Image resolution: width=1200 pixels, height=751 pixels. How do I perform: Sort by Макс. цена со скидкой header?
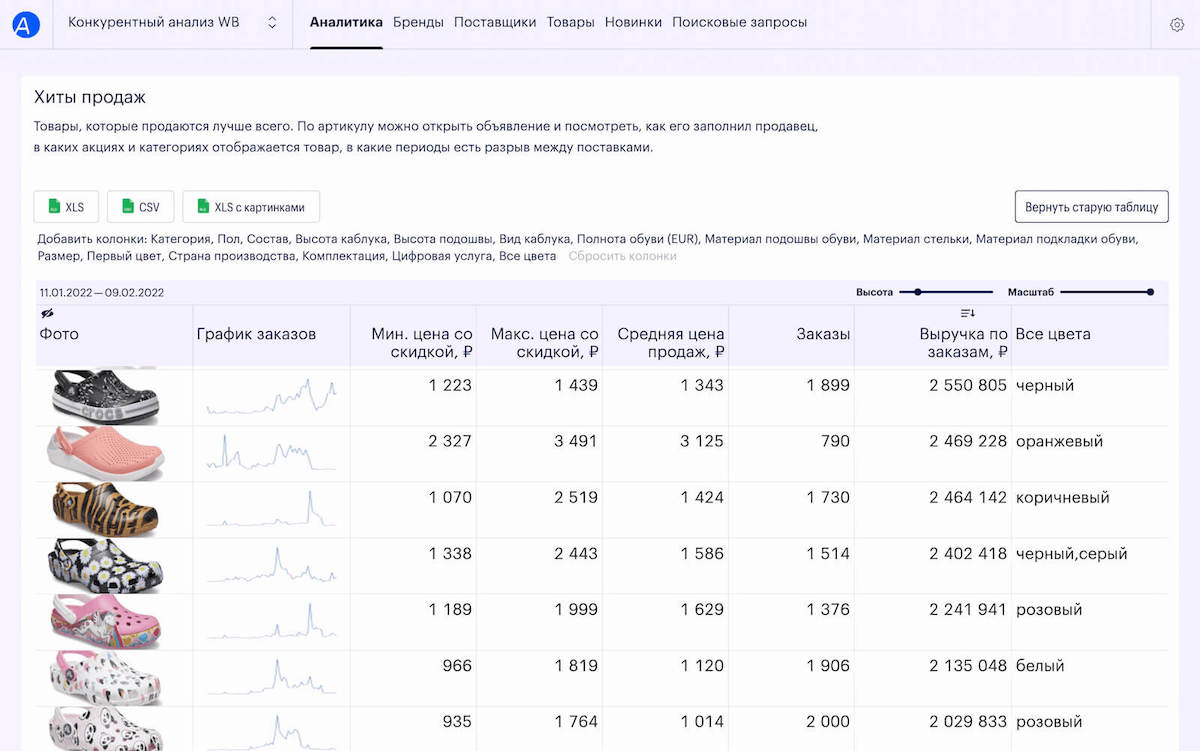545,343
